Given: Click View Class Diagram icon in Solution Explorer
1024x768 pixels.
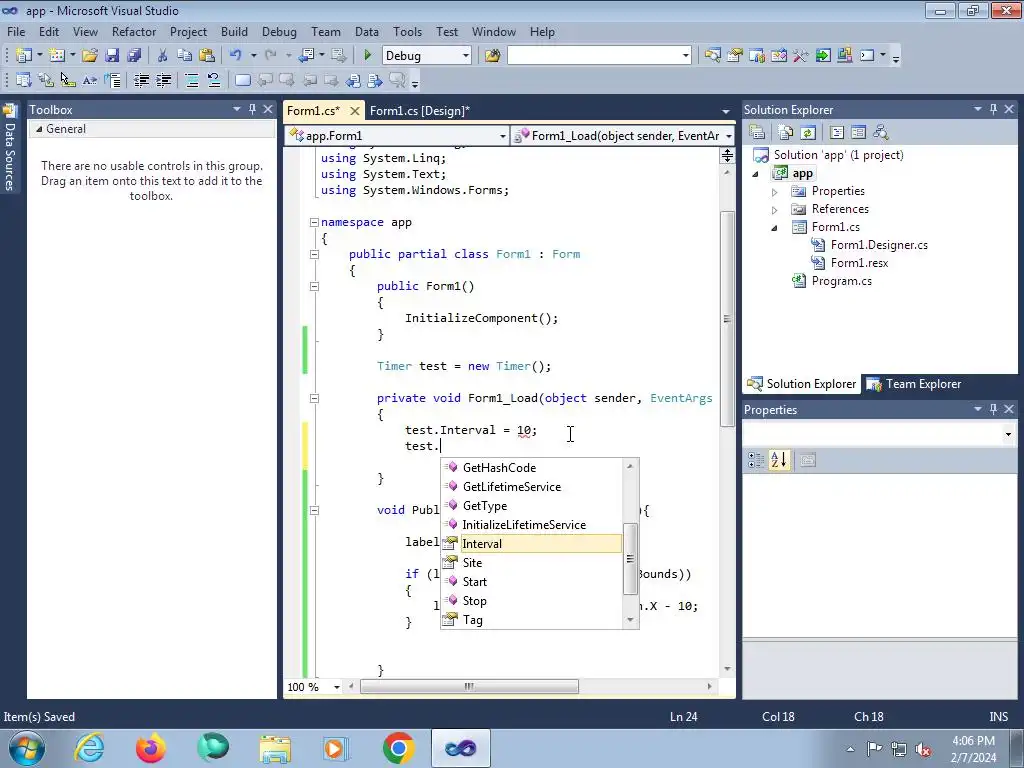Looking at the screenshot, I should (881, 133).
